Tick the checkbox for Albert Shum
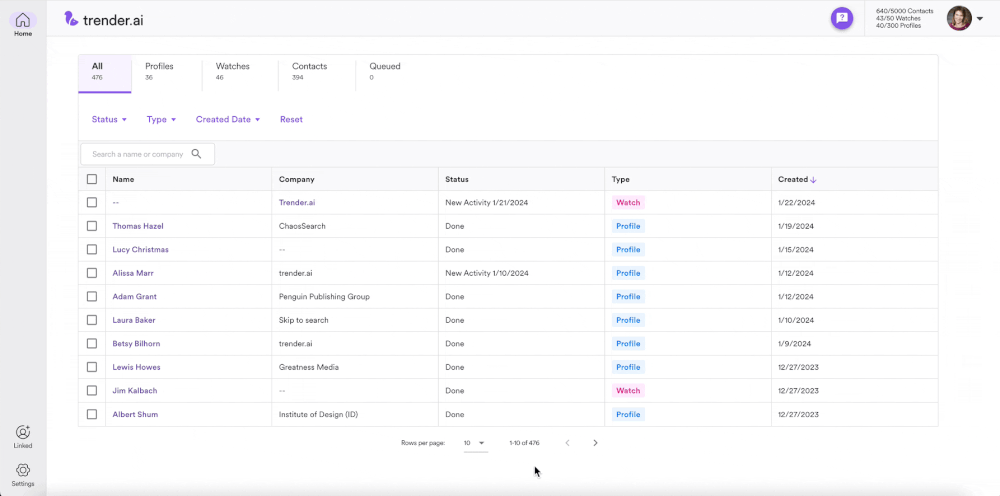1000x496 pixels. coord(92,414)
